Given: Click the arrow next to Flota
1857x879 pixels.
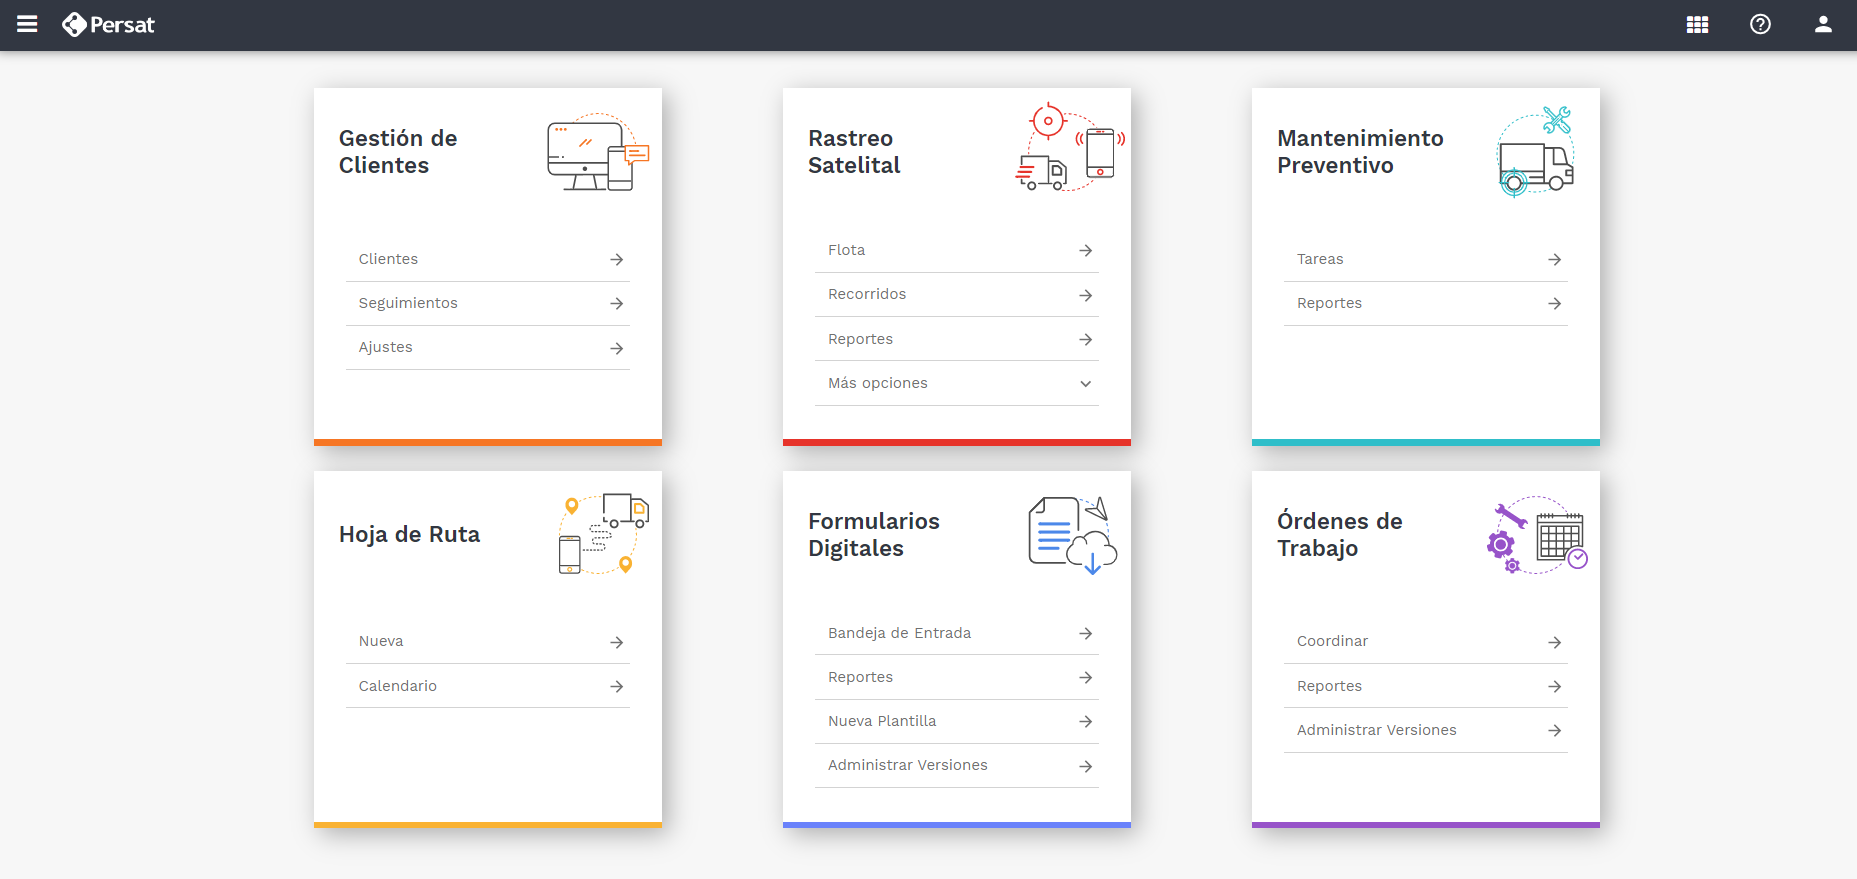Looking at the screenshot, I should point(1086,250).
